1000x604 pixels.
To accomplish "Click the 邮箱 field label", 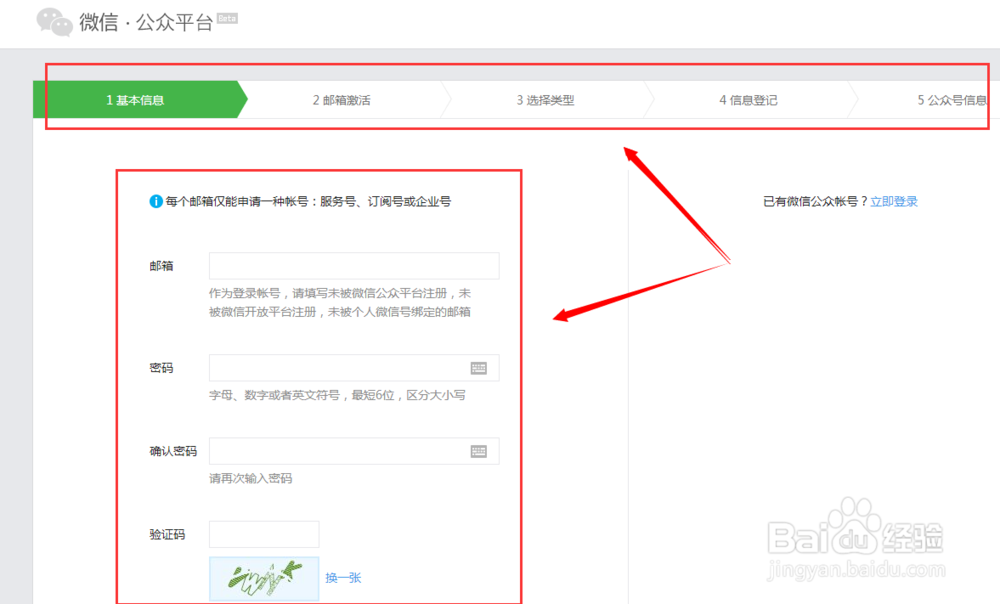I will pos(161,266).
